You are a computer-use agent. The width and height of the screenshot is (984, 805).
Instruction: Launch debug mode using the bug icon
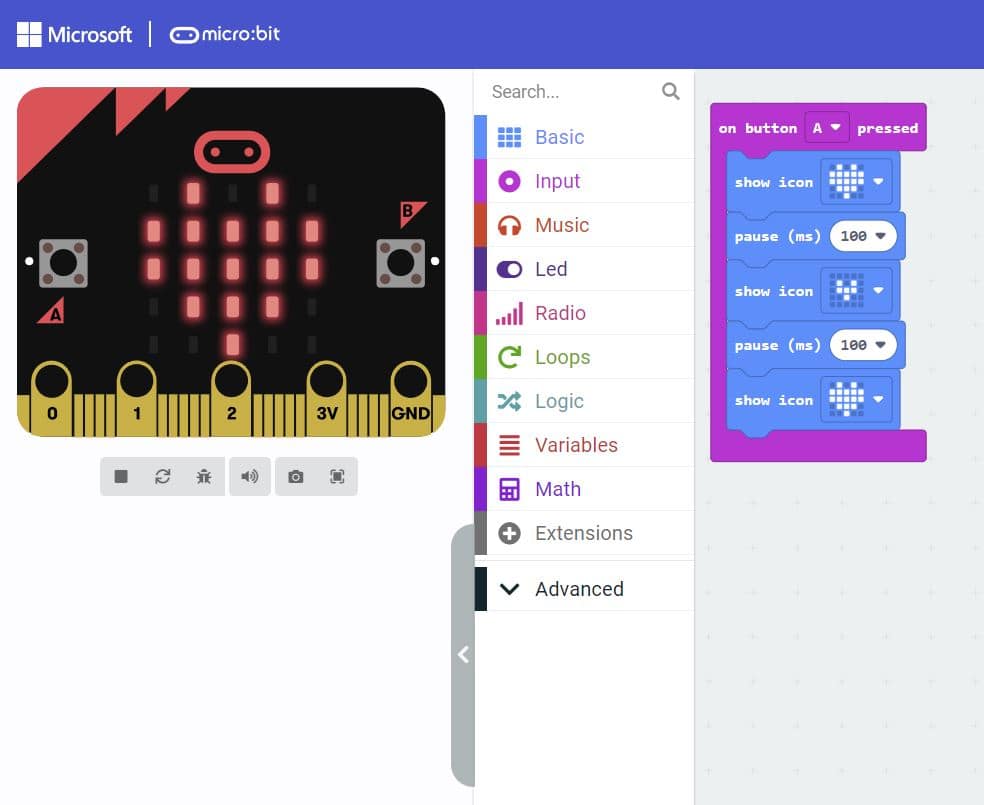(204, 476)
